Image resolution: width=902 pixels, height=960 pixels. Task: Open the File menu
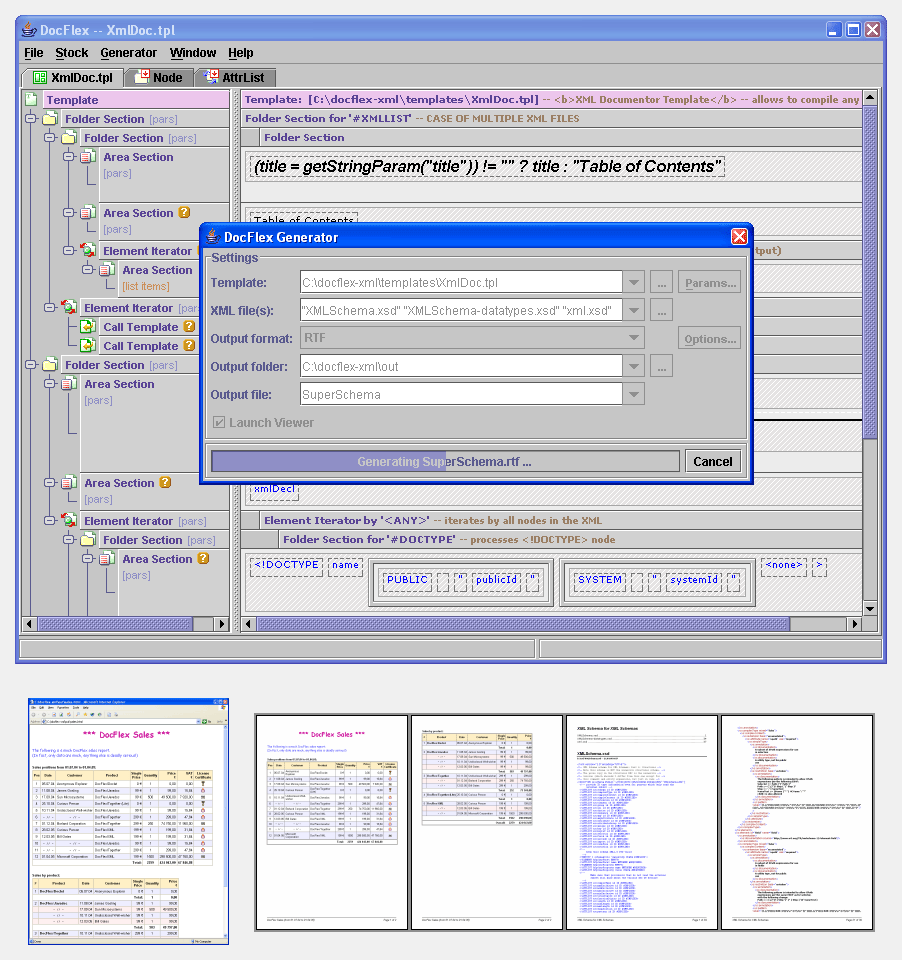(x=34, y=53)
